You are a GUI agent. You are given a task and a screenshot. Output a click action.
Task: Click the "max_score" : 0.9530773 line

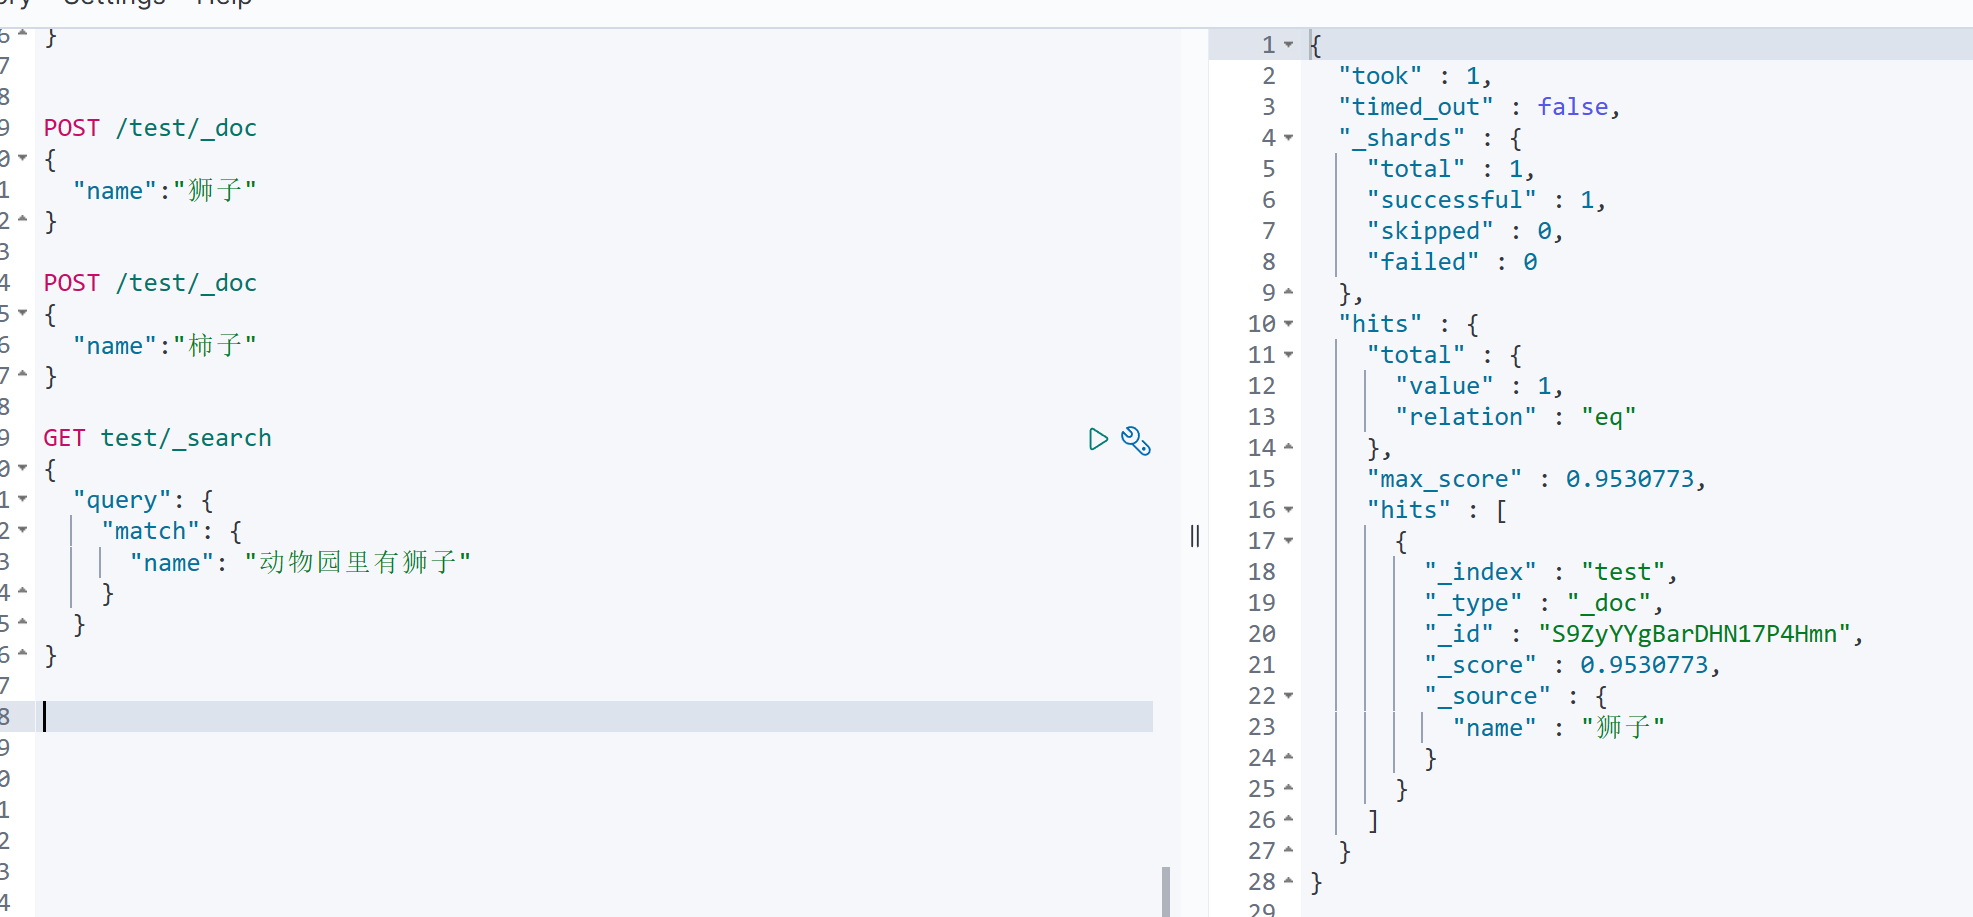tap(1536, 479)
